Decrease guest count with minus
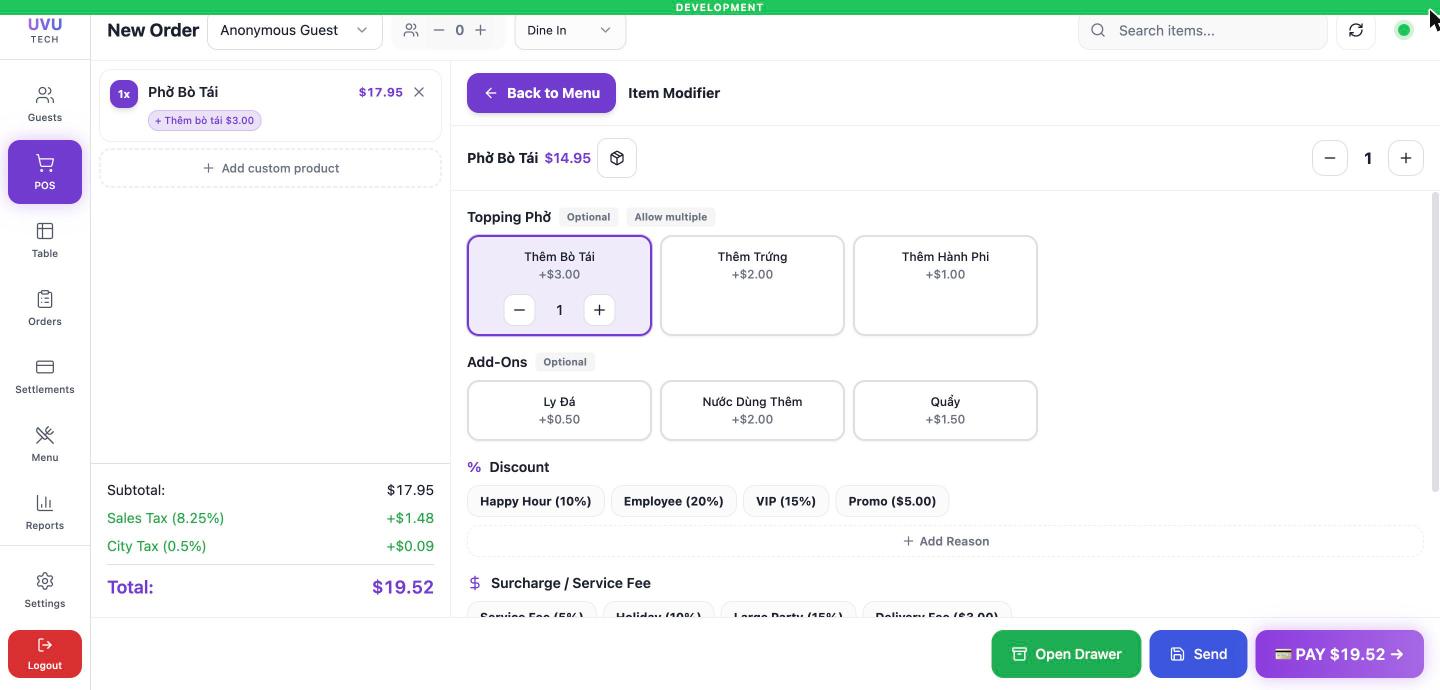1440x690 pixels. (x=438, y=30)
